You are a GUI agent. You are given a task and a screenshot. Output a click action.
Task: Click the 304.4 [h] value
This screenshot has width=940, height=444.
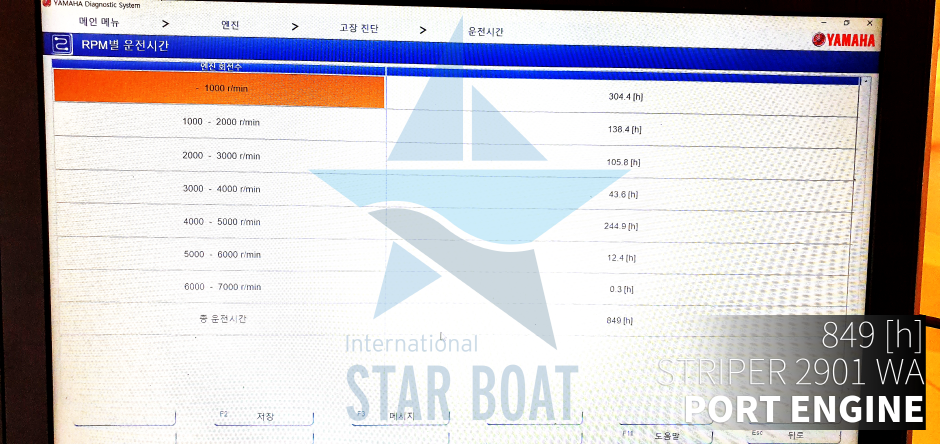click(625, 96)
